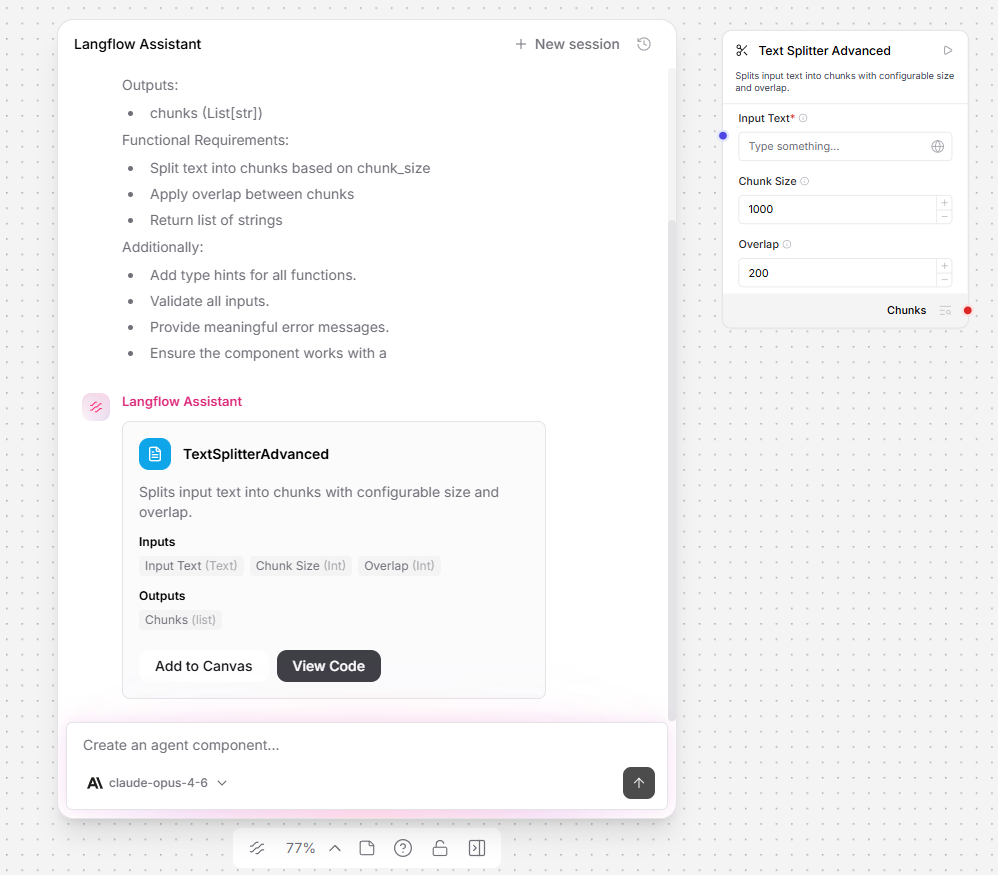Click the blue Input Text input handle
This screenshot has width=998, height=875.
723,136
